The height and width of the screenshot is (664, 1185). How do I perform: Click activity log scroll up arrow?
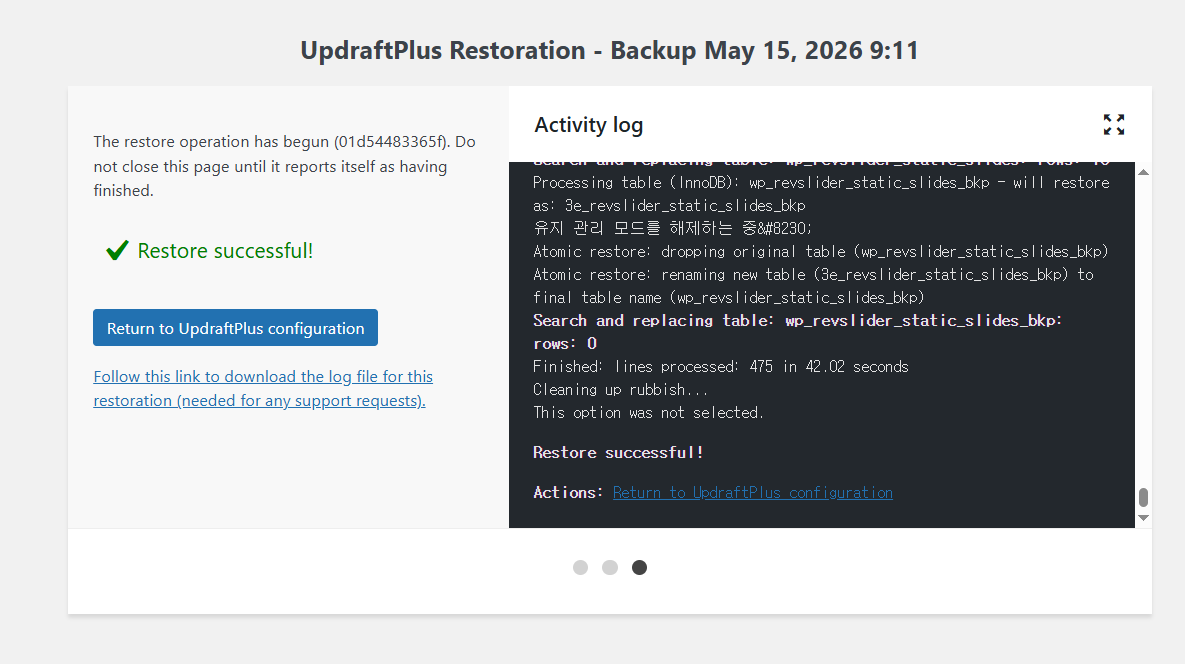pos(1143,172)
